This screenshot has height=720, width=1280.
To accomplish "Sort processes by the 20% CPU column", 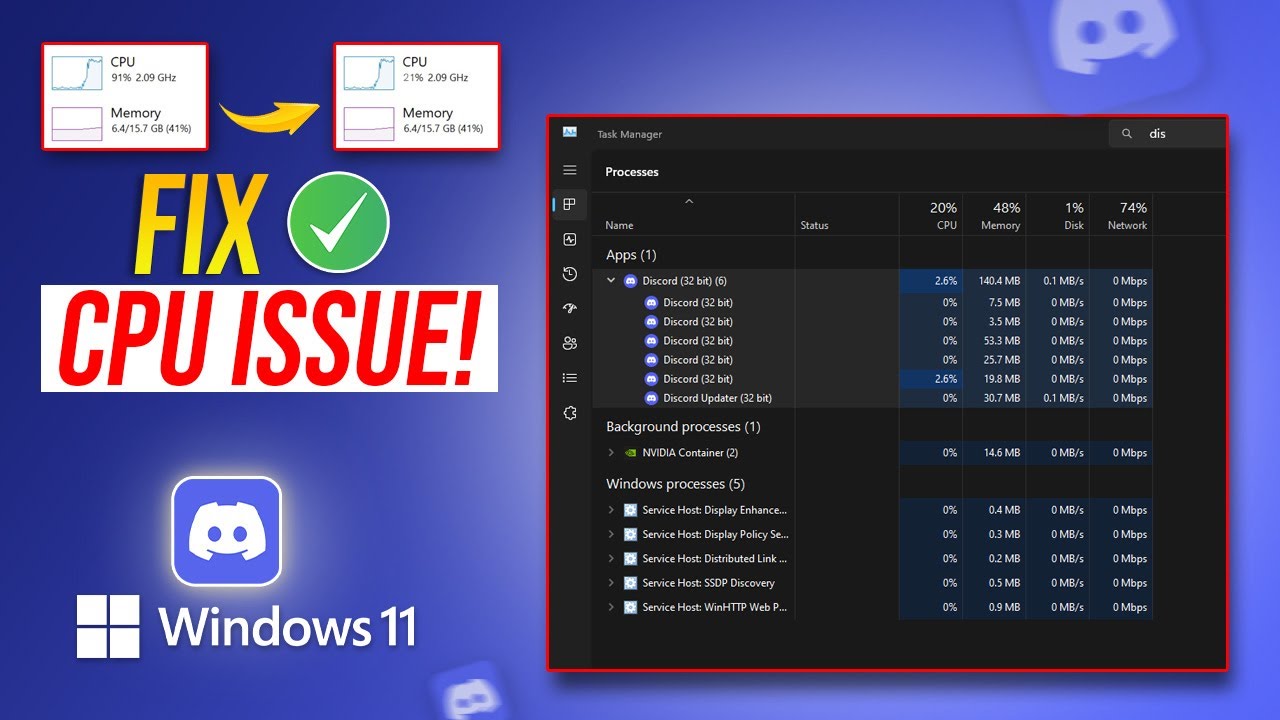I will (931, 215).
